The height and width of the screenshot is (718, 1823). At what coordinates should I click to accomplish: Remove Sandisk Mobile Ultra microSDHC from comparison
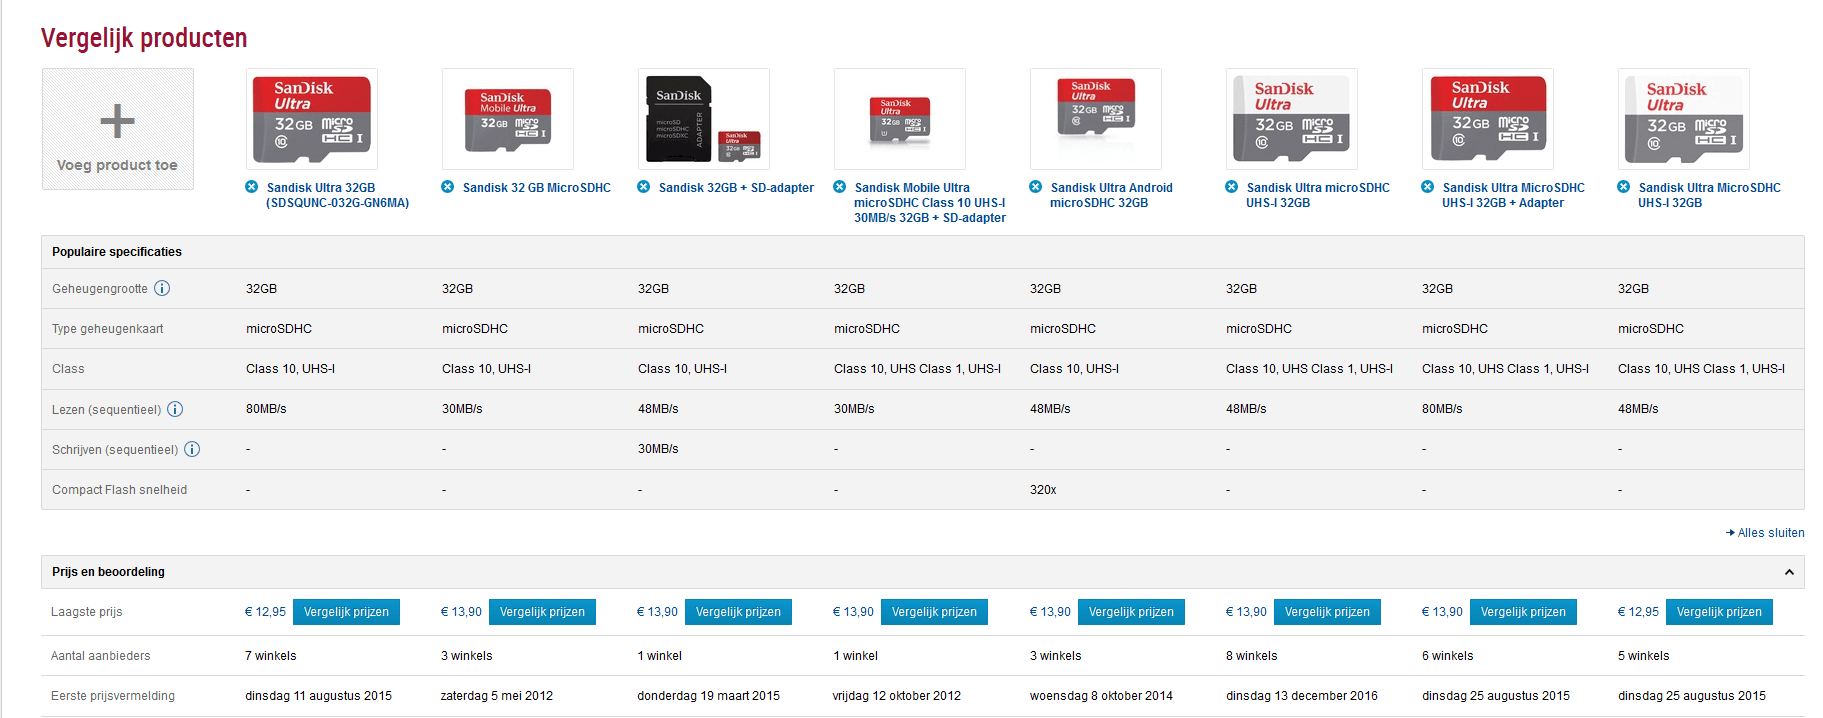click(x=840, y=187)
